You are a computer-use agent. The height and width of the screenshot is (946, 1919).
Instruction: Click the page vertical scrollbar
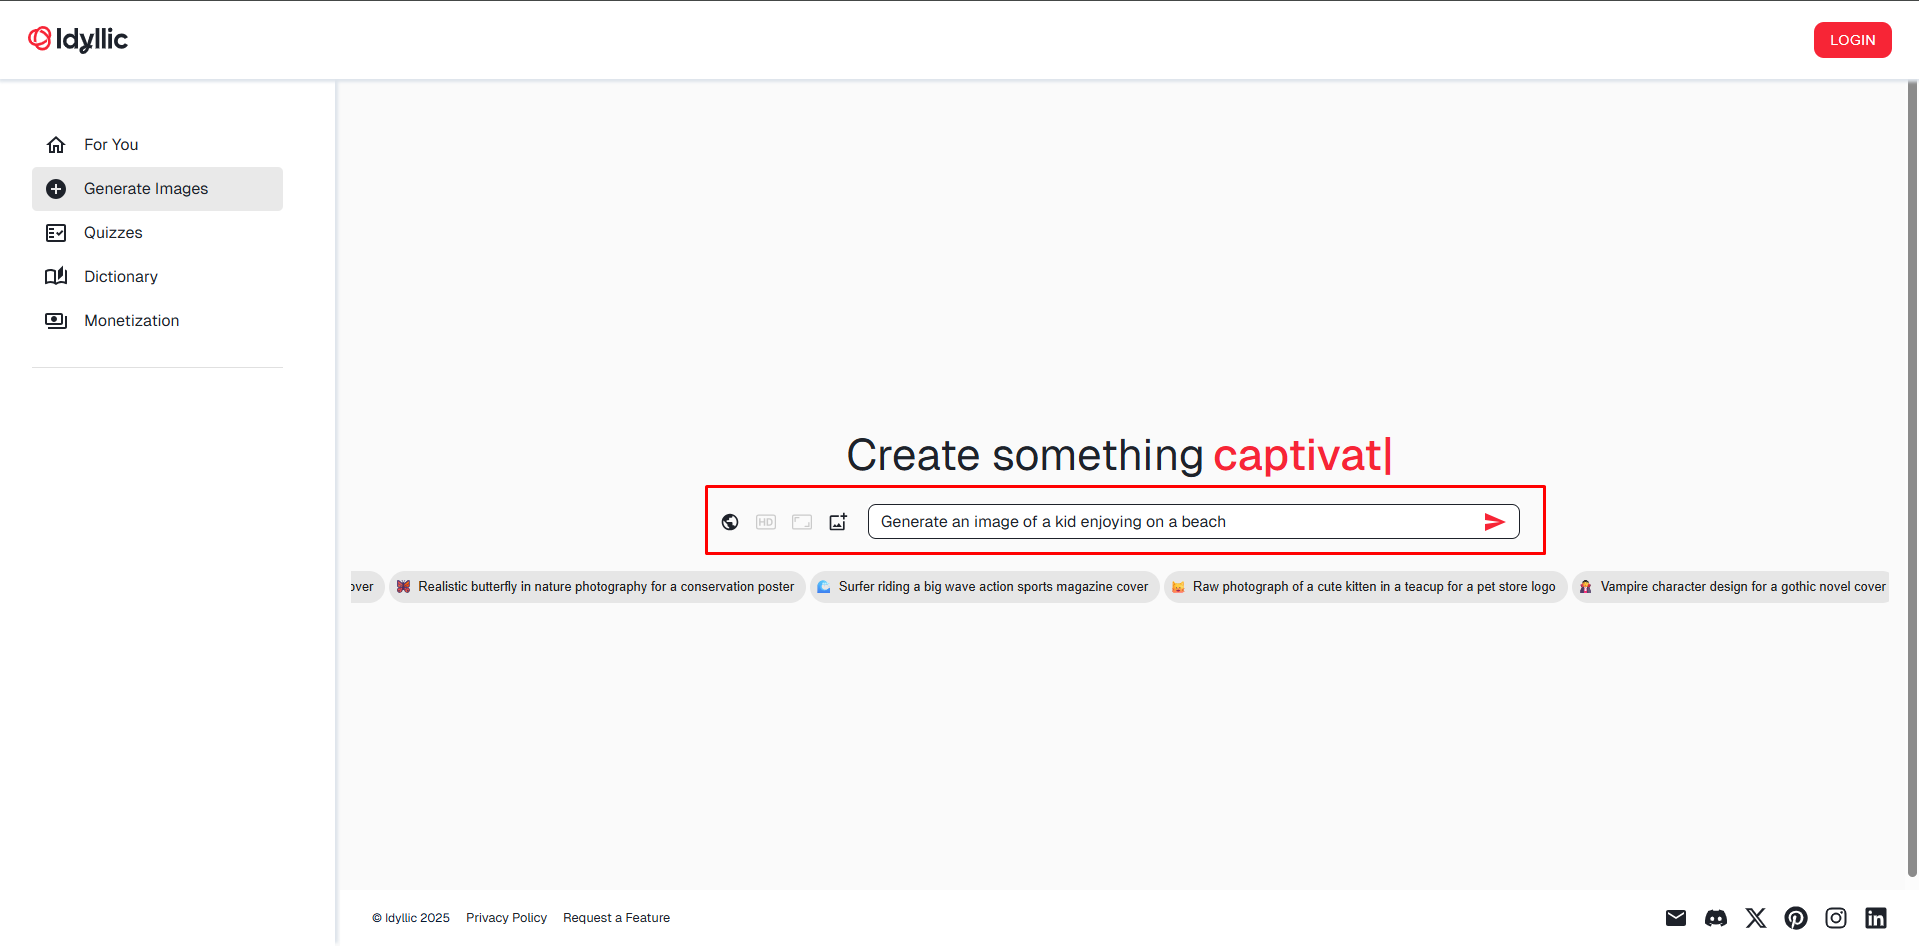[x=1912, y=480]
